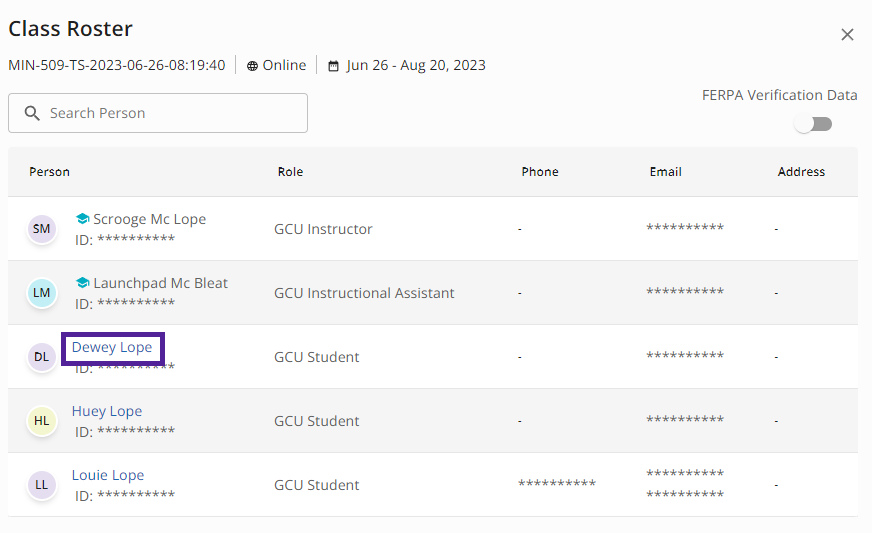The image size is (872, 533).
Task: Click Louie Lope's masked phone number
Action: 557,483
